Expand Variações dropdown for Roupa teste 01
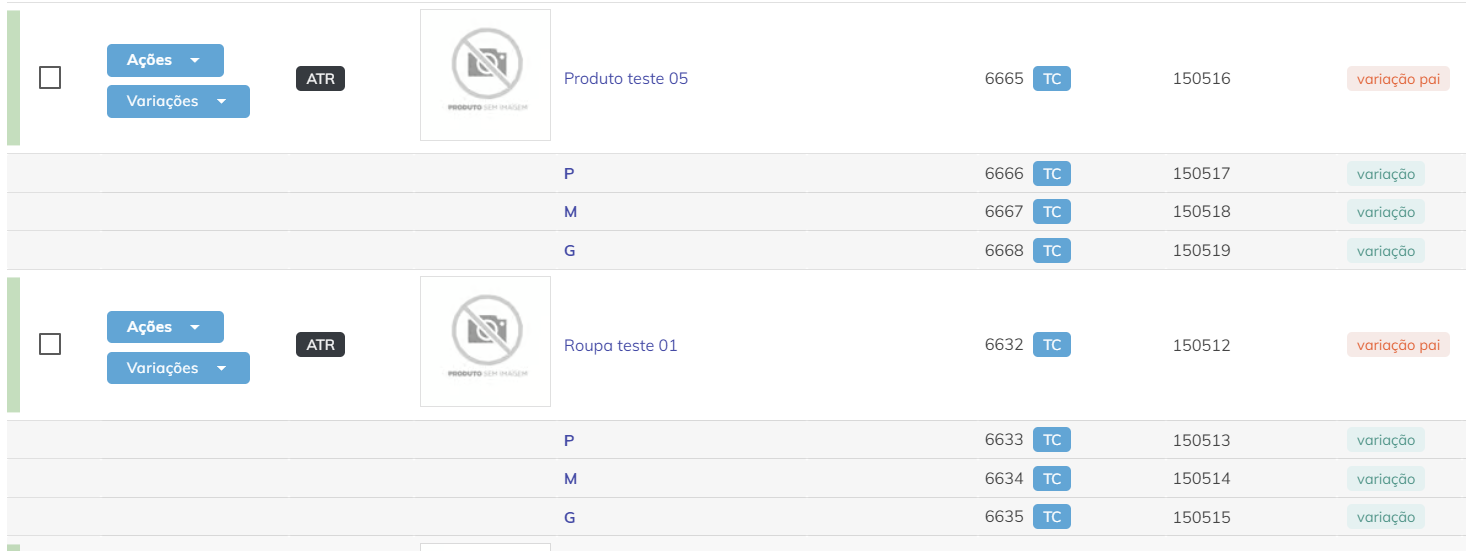The image size is (1466, 551). [178, 368]
